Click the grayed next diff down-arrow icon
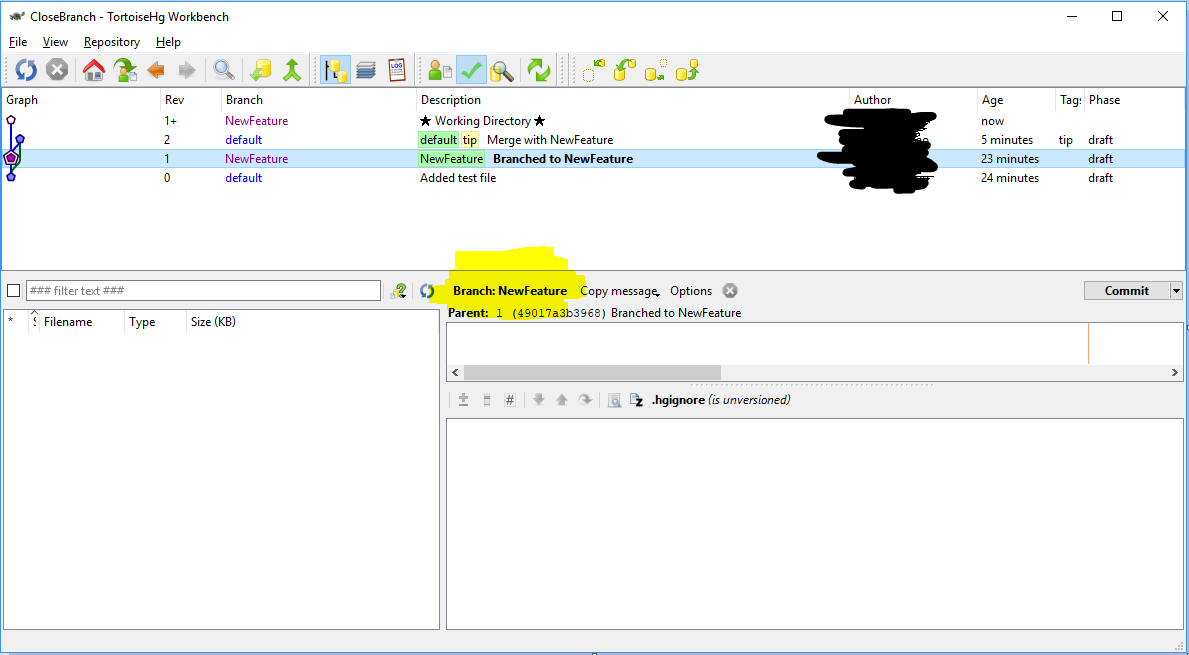The width and height of the screenshot is (1189, 655). click(x=538, y=400)
